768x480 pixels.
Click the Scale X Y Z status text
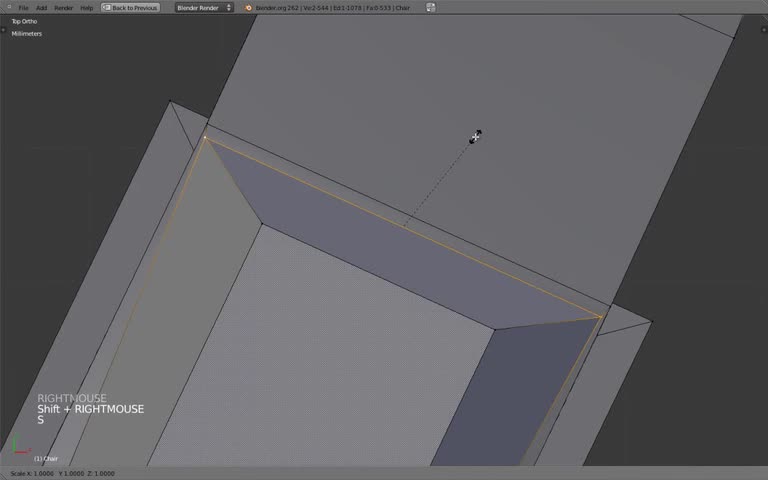(x=62, y=474)
